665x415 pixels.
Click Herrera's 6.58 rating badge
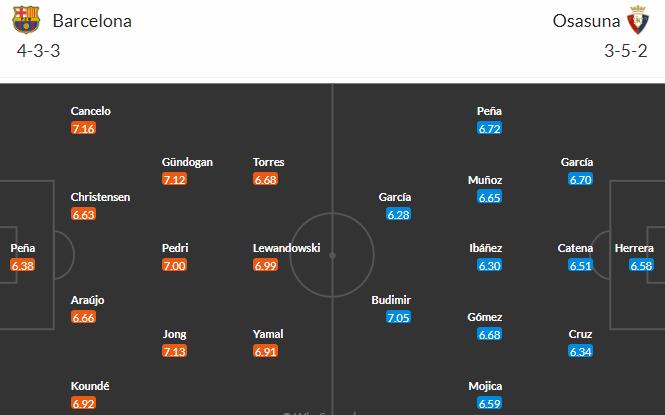641,265
